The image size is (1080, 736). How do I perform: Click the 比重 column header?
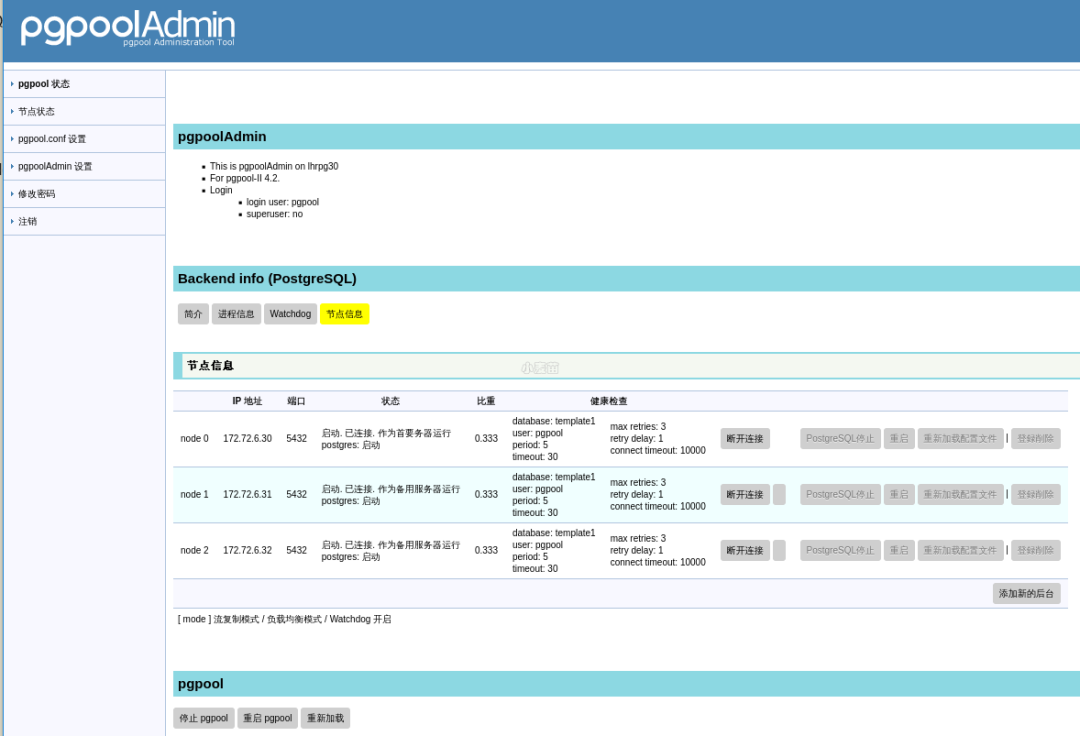click(x=486, y=401)
